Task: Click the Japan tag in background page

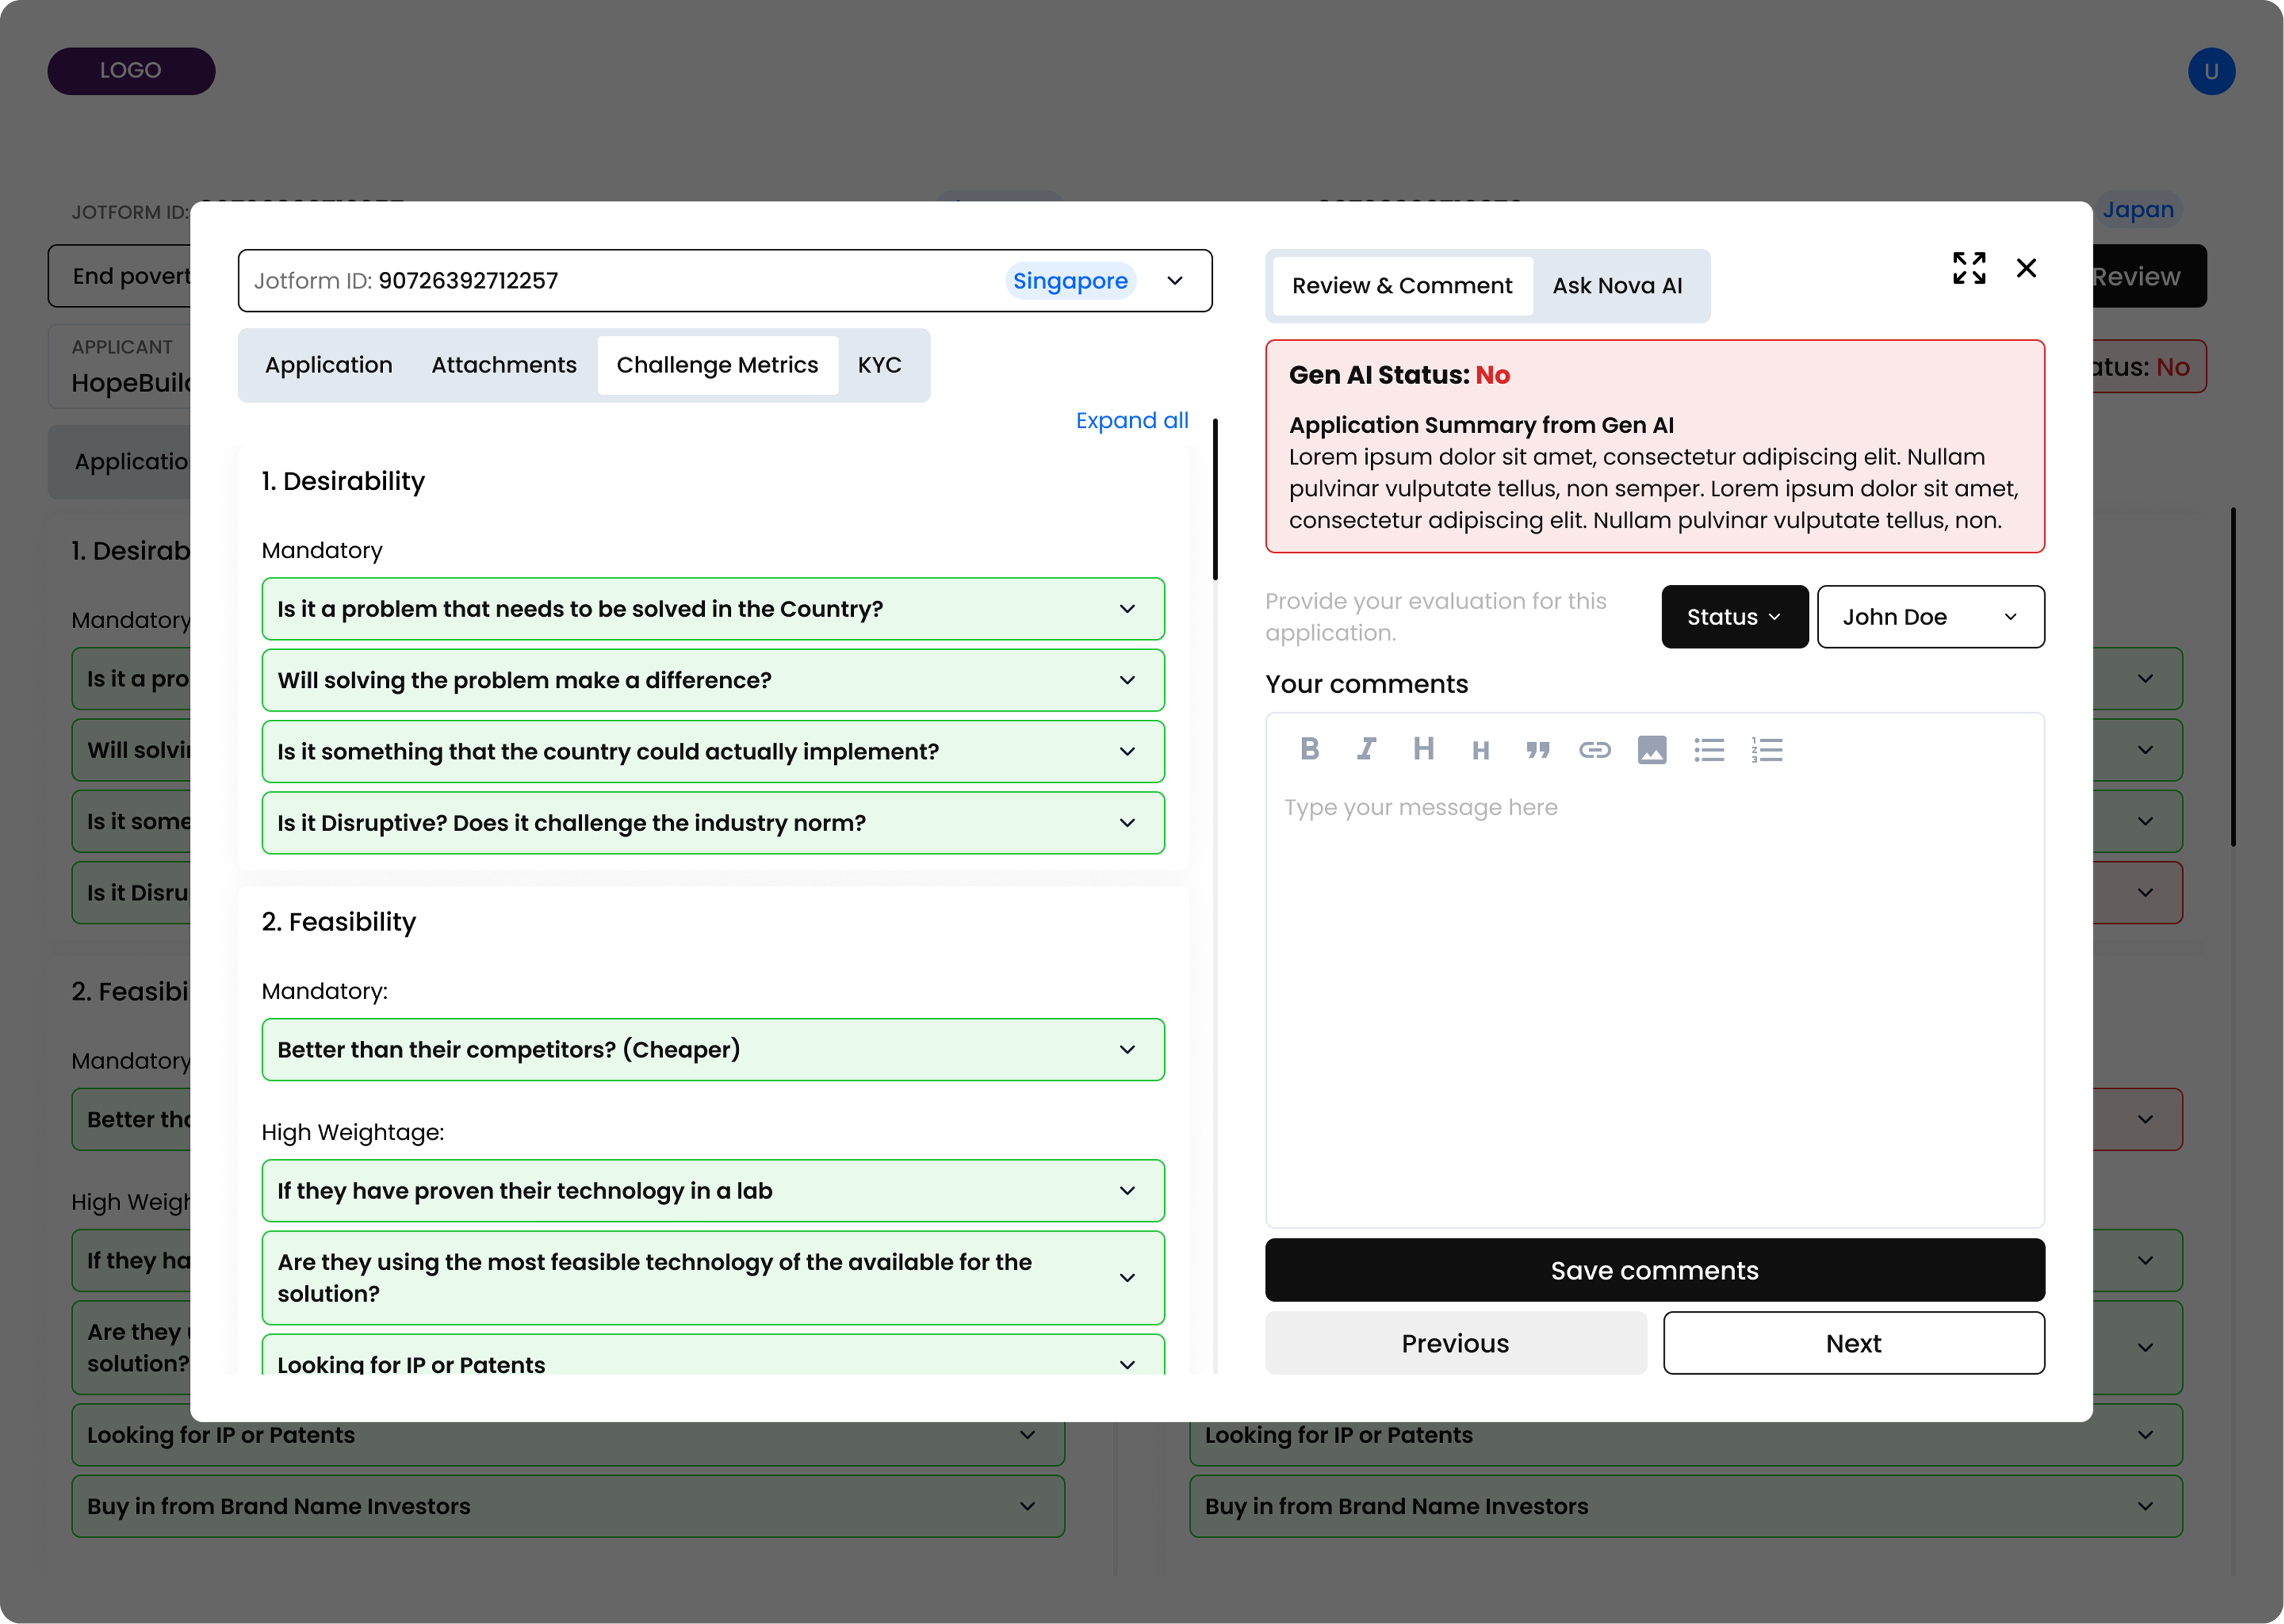Action: [2137, 210]
